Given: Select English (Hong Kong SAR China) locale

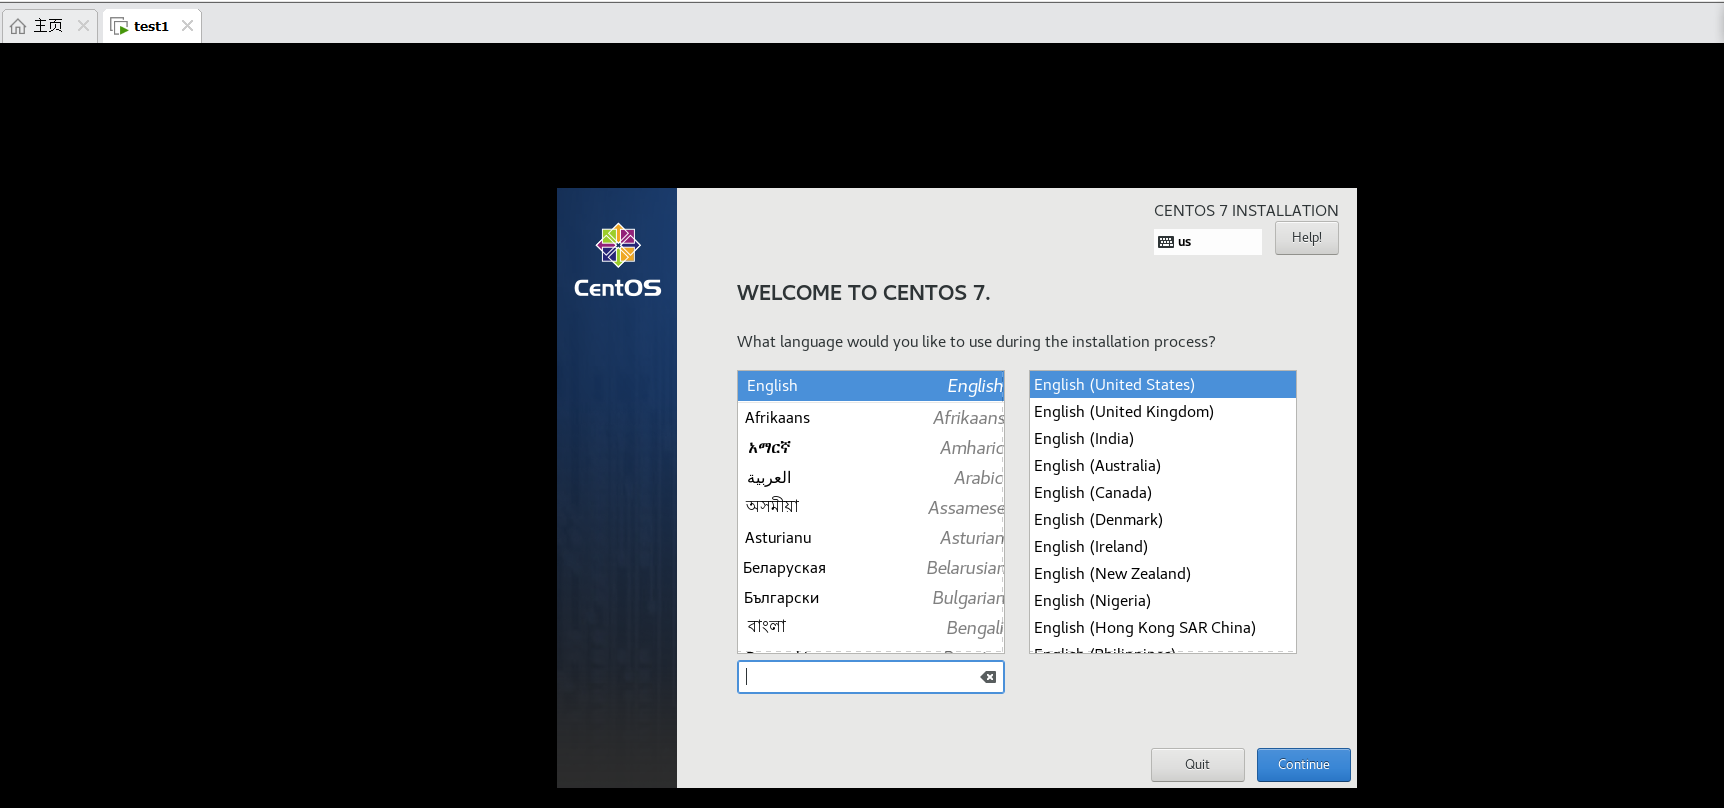Looking at the screenshot, I should point(1162,628).
